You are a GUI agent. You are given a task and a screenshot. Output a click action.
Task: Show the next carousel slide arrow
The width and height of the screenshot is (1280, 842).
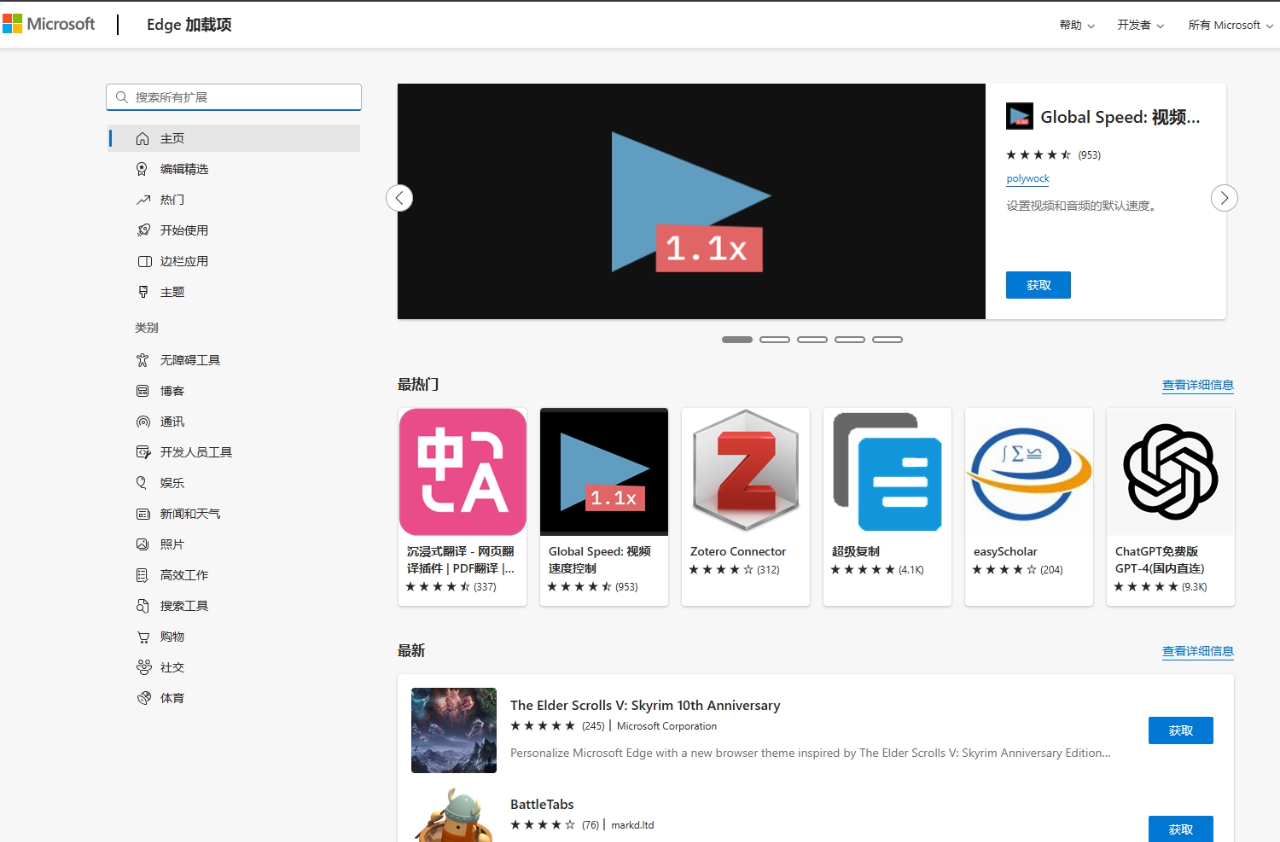tap(1224, 198)
